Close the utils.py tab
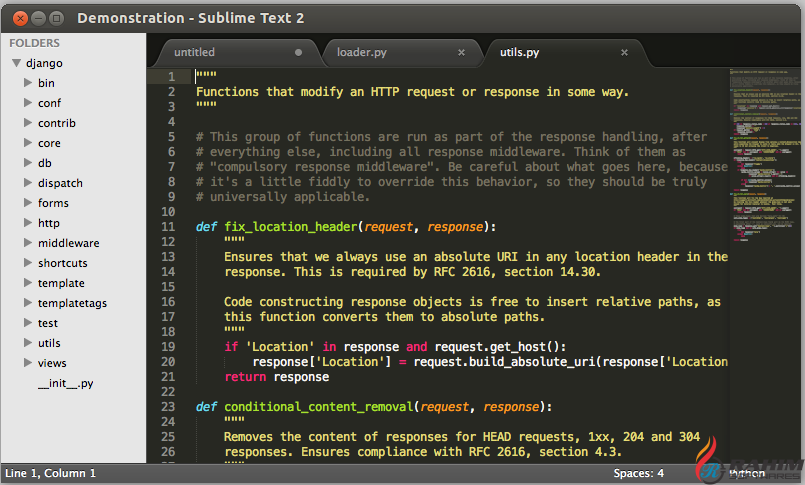Viewport: 805px width, 485px height. pyautogui.click(x=624, y=52)
